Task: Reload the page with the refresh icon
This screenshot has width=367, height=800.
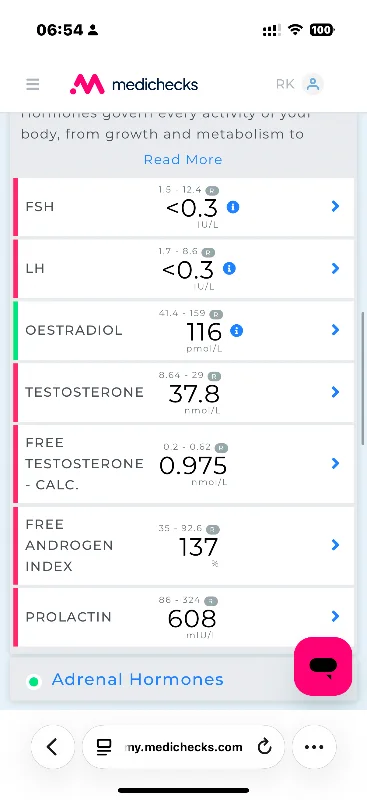Action: (264, 747)
